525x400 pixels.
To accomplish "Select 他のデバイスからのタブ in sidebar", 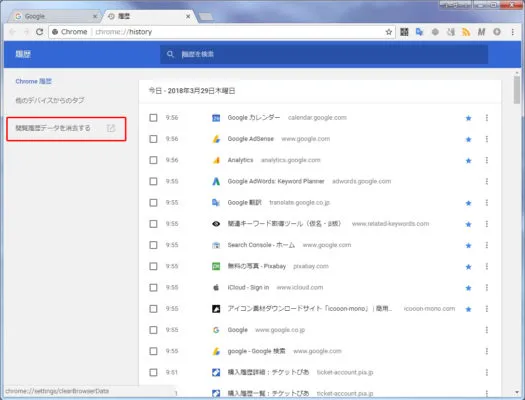I will click(50, 100).
